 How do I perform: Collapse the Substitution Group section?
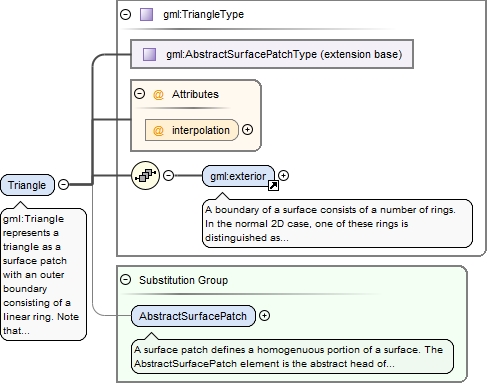tap(126, 280)
